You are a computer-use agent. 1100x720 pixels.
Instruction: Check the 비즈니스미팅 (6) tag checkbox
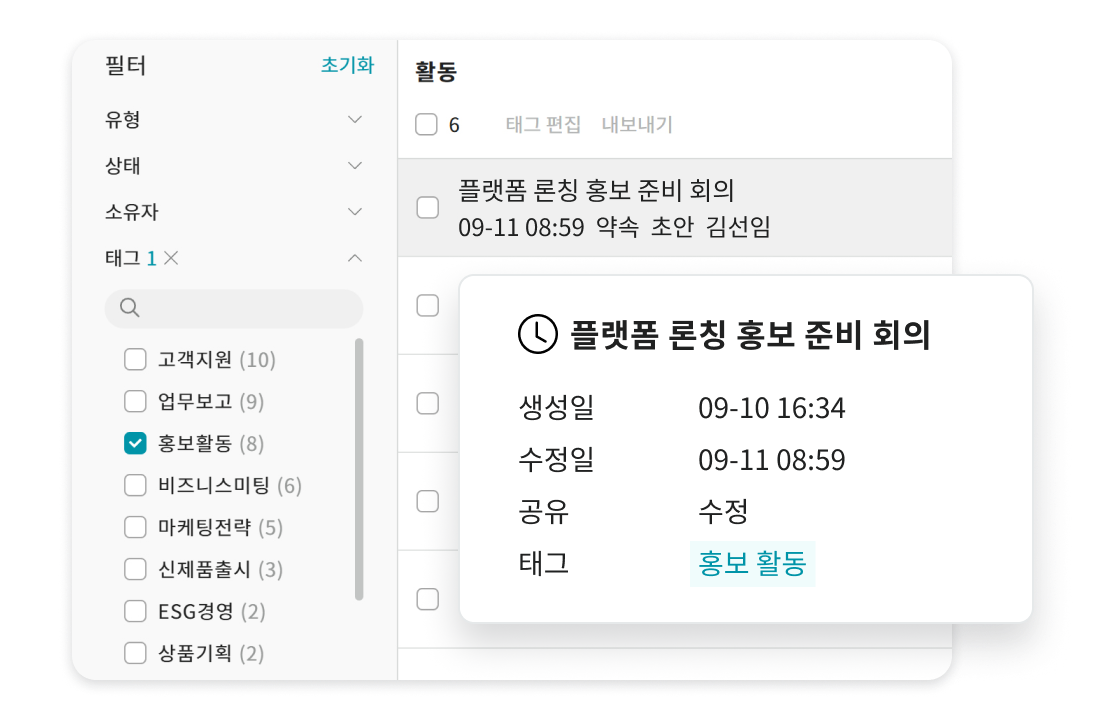tap(135, 485)
